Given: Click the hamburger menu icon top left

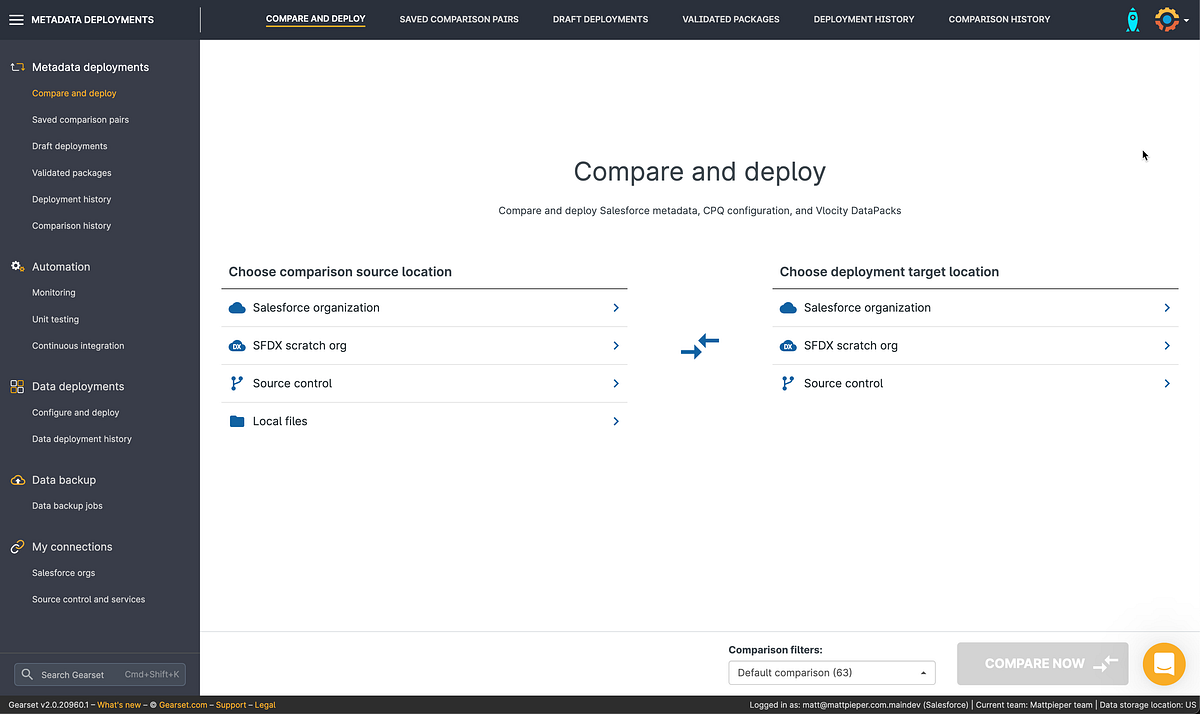Looking at the screenshot, I should click(16, 18).
